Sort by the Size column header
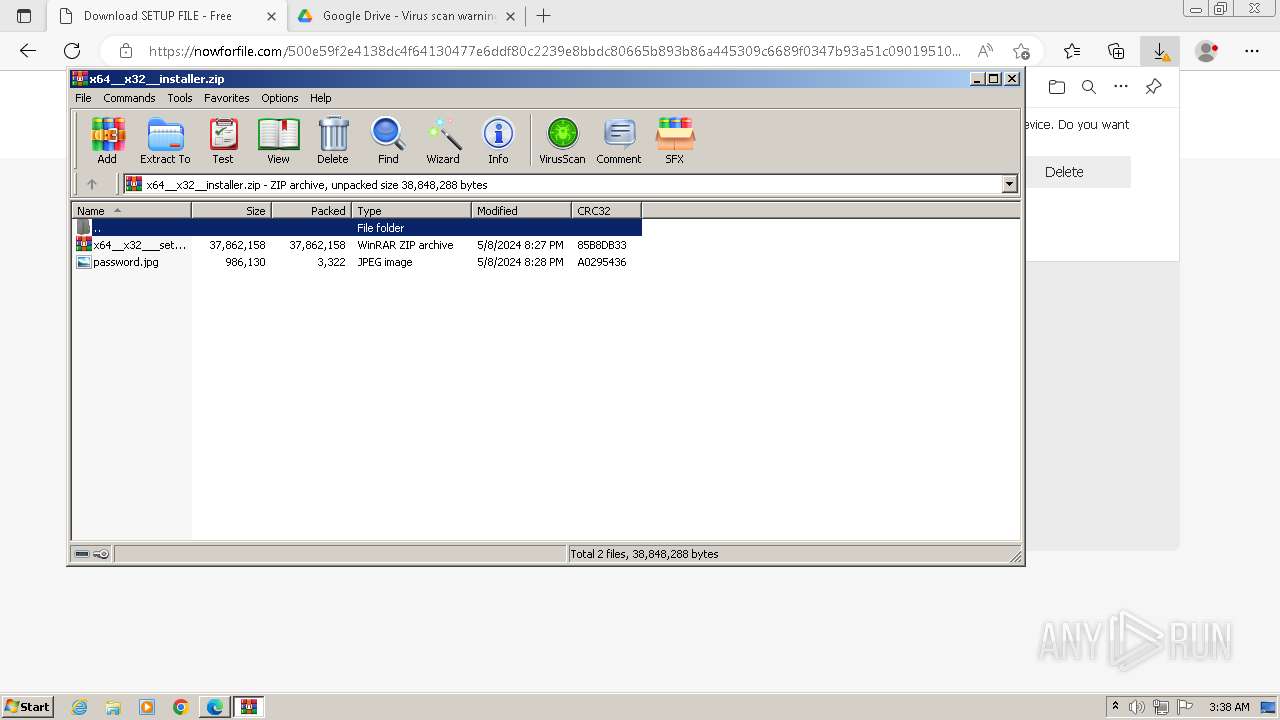The width and height of the screenshot is (1280, 720). point(231,210)
